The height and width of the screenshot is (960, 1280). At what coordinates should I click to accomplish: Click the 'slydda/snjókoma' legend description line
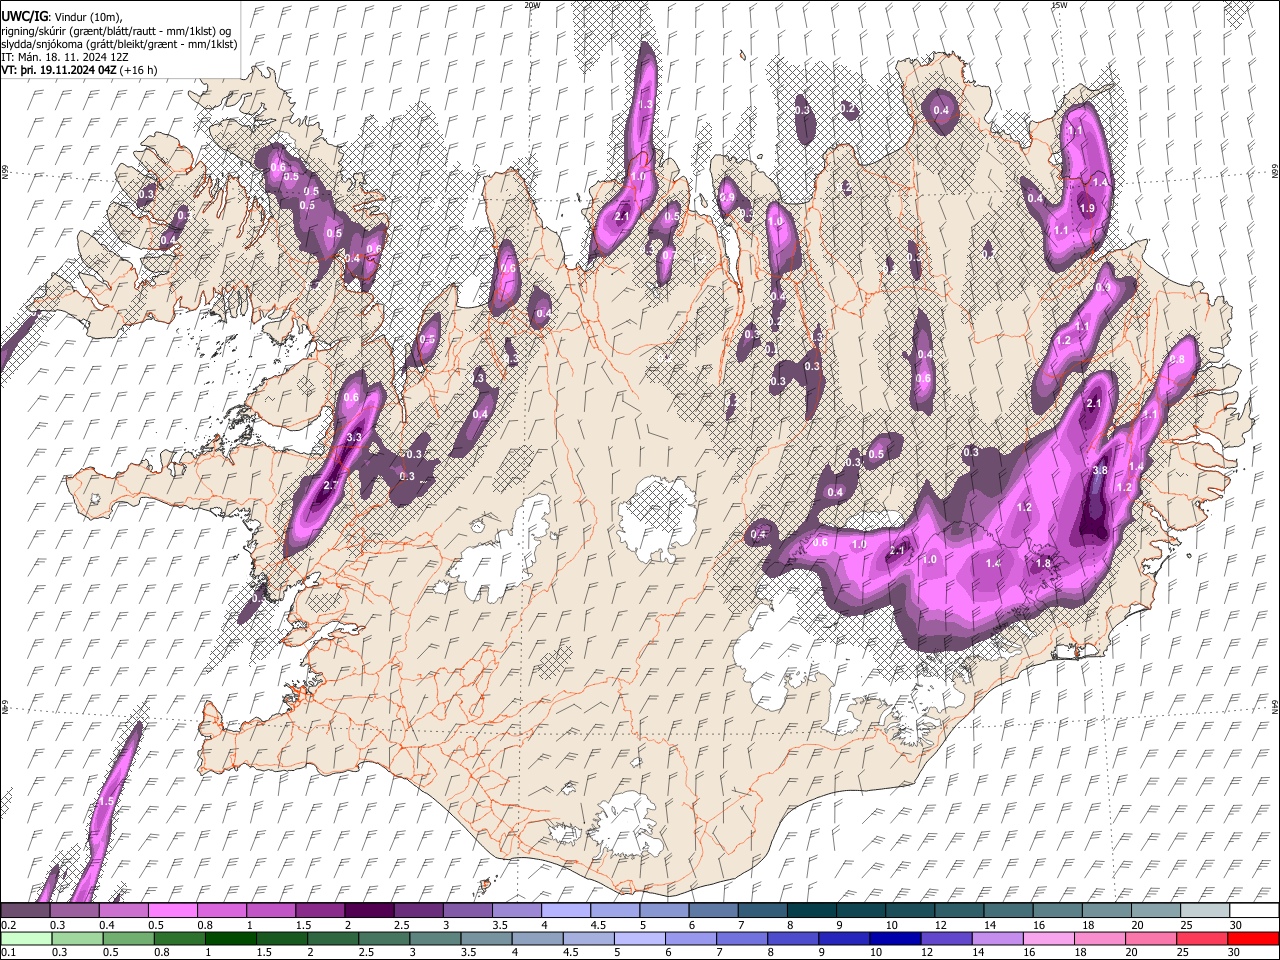119,44
